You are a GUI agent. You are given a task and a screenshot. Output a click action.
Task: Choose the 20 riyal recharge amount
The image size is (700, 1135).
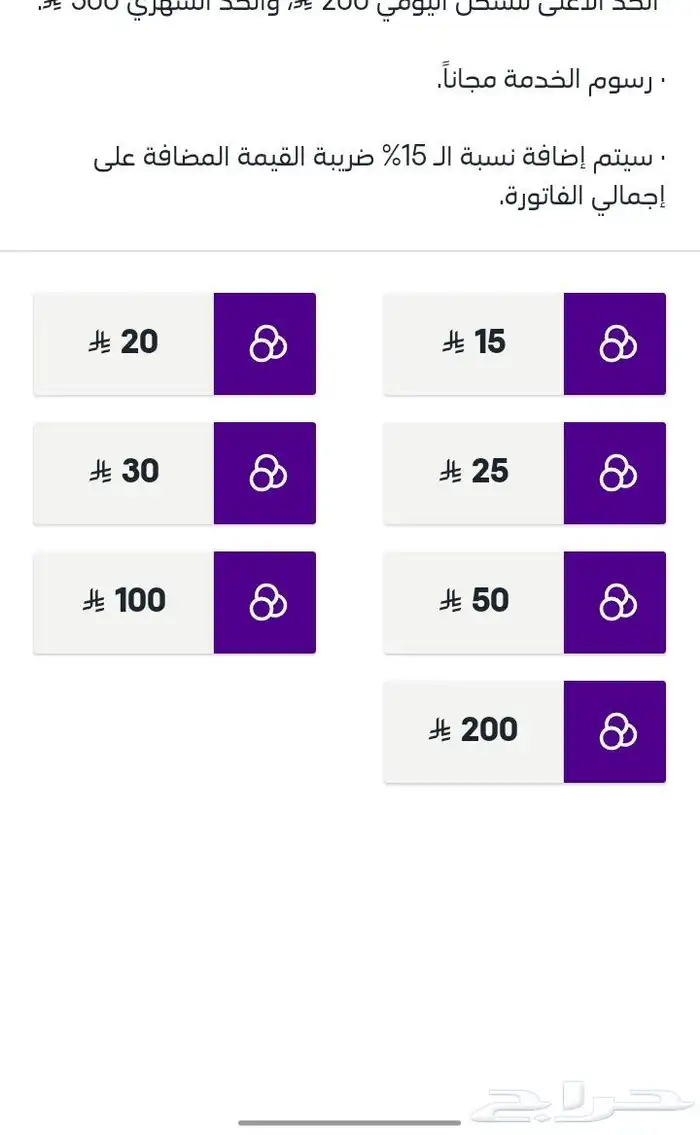pyautogui.click(x=124, y=343)
